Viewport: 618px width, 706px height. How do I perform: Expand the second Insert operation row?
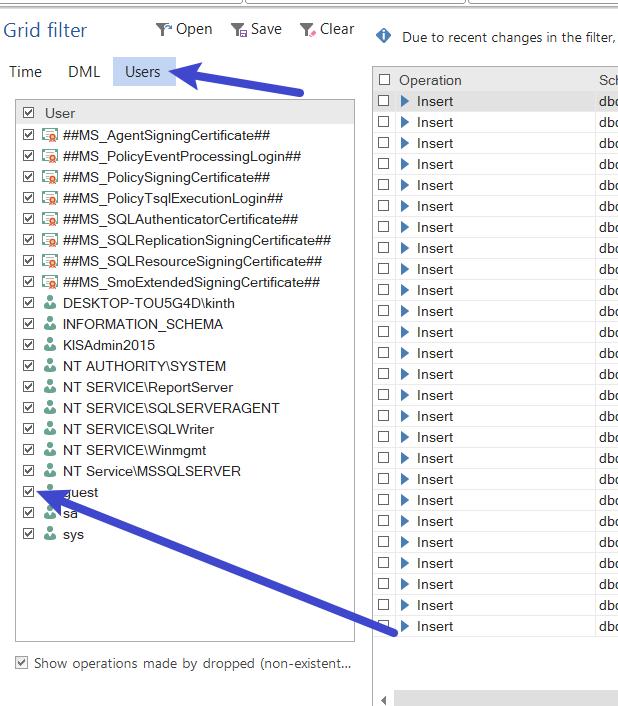405,122
